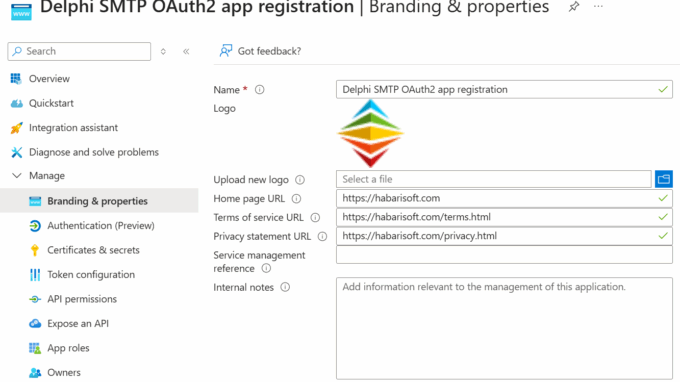This screenshot has width=680, height=382.
Task: Click the Privacy statement URL info icon
Action: pos(322,236)
